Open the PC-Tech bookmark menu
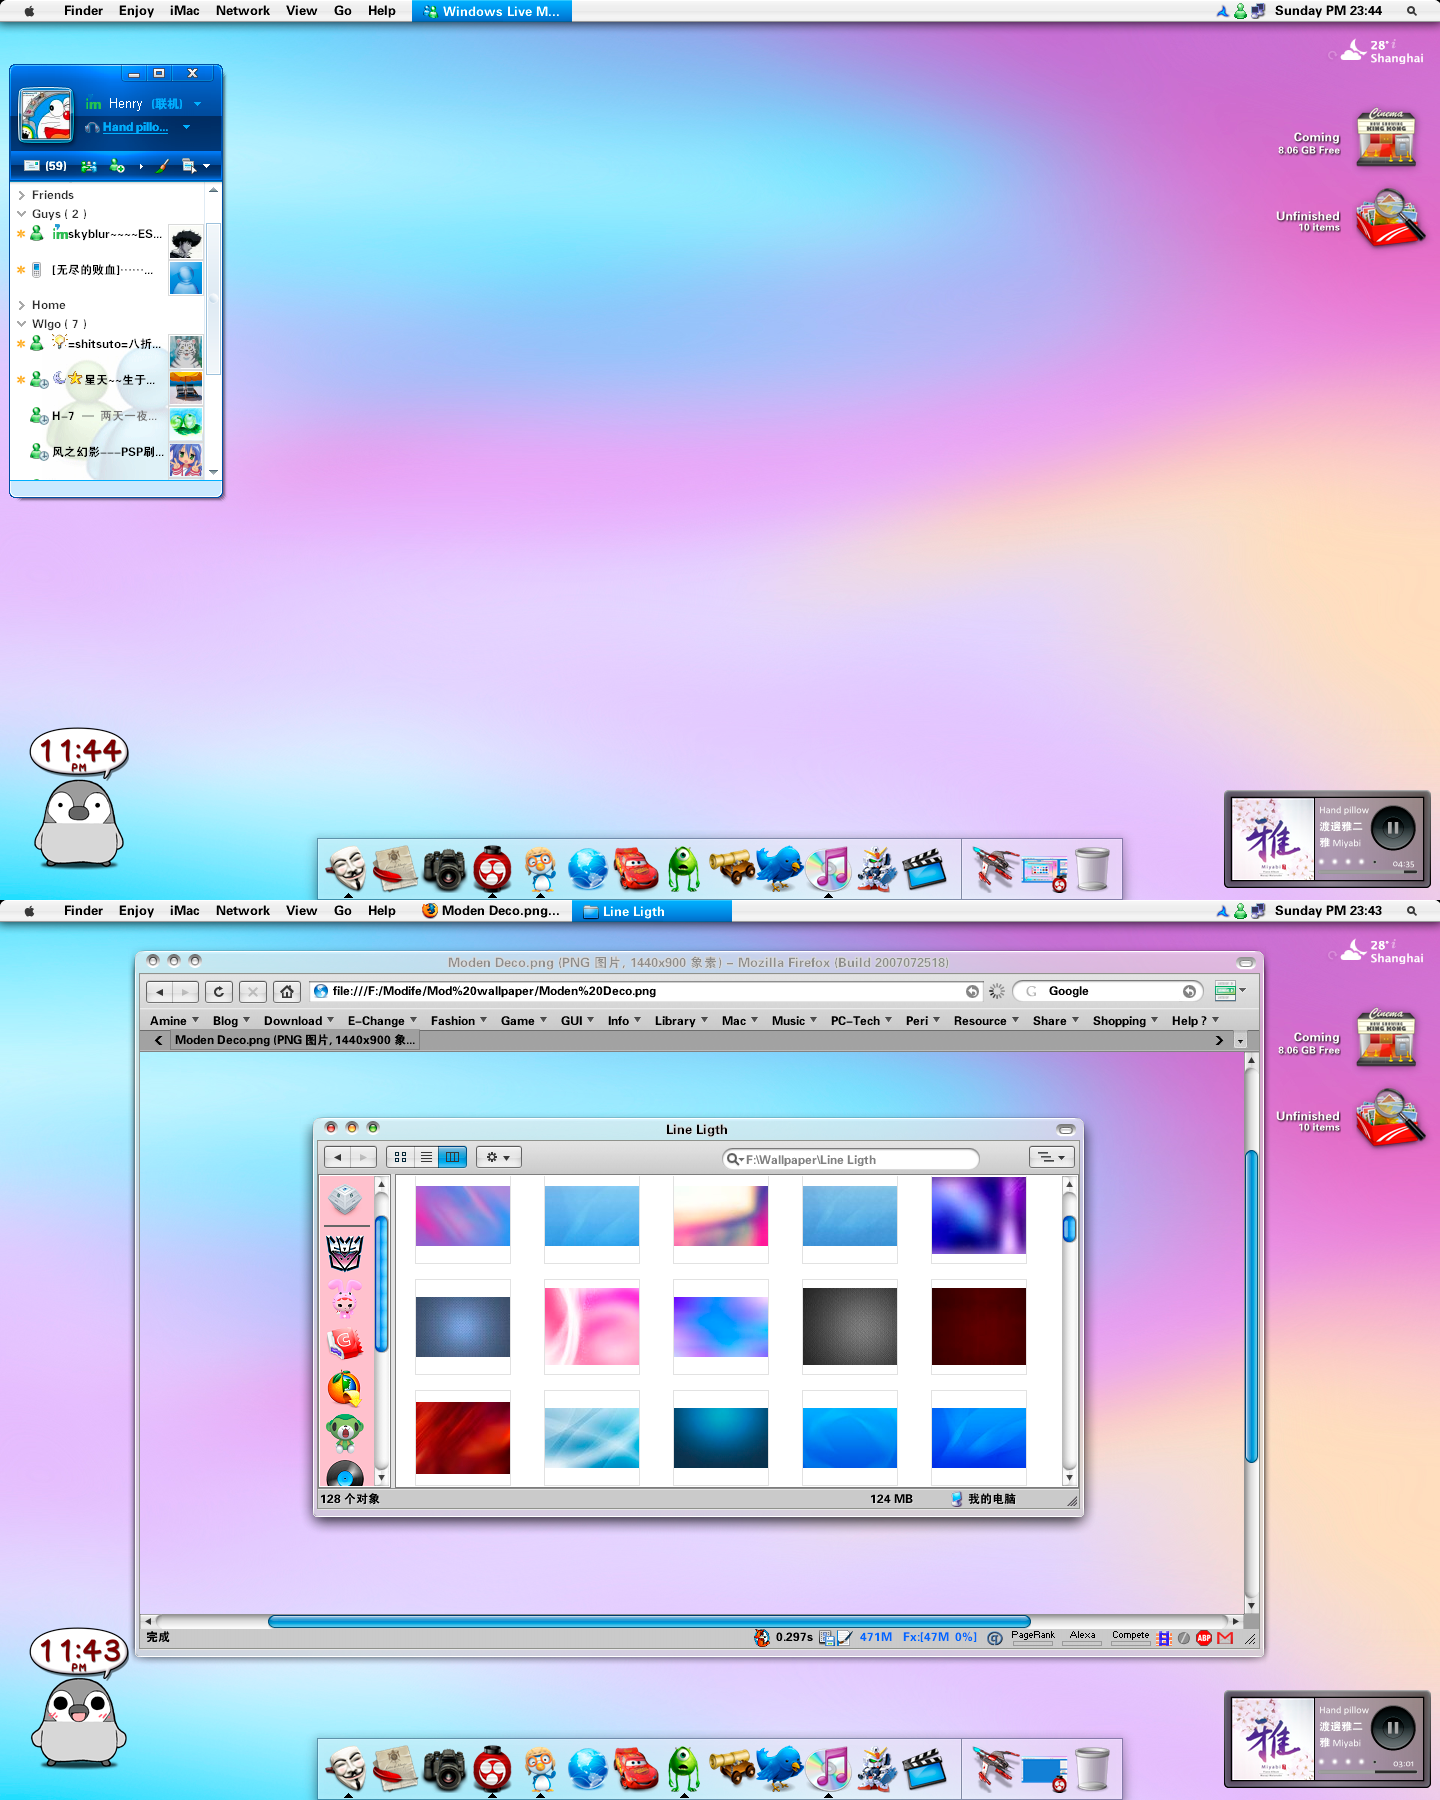 861,1021
